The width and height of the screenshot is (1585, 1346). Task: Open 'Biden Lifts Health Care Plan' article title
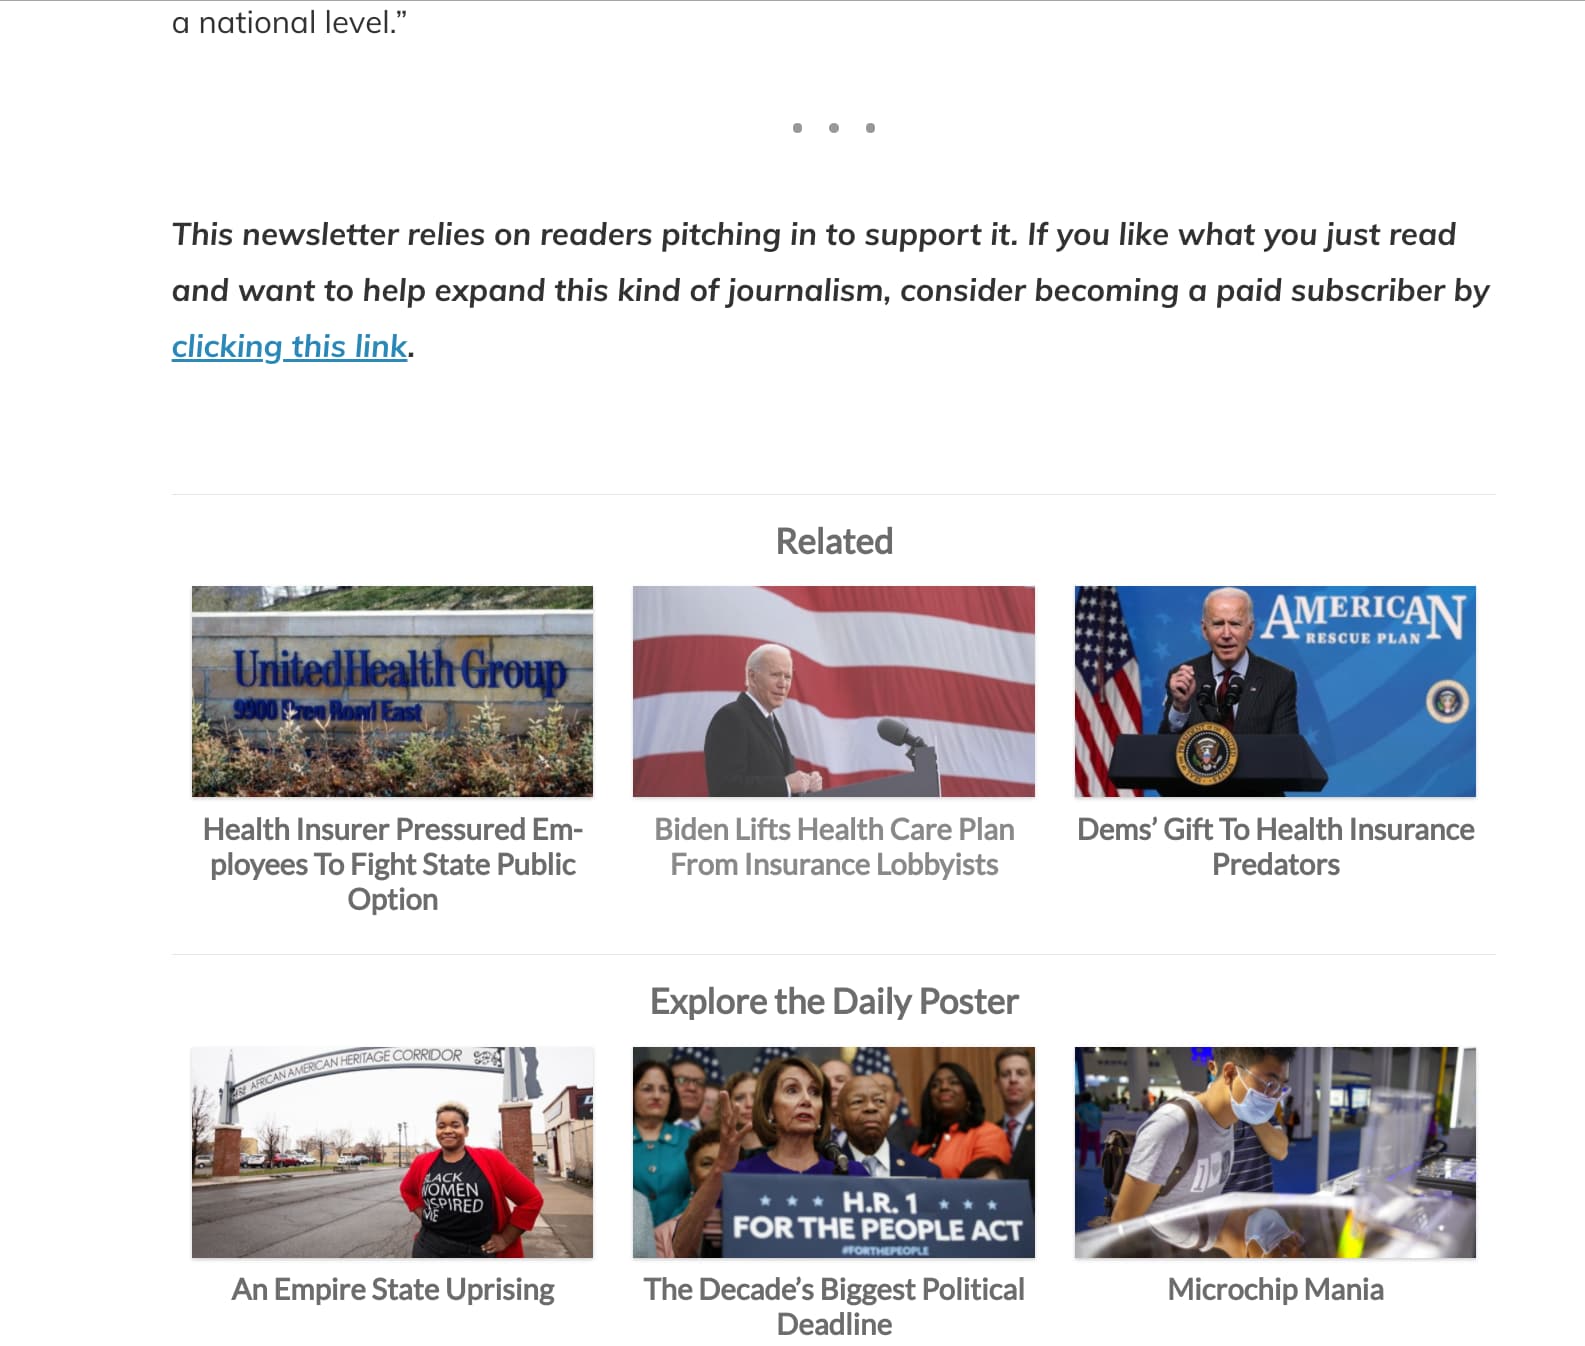point(834,847)
